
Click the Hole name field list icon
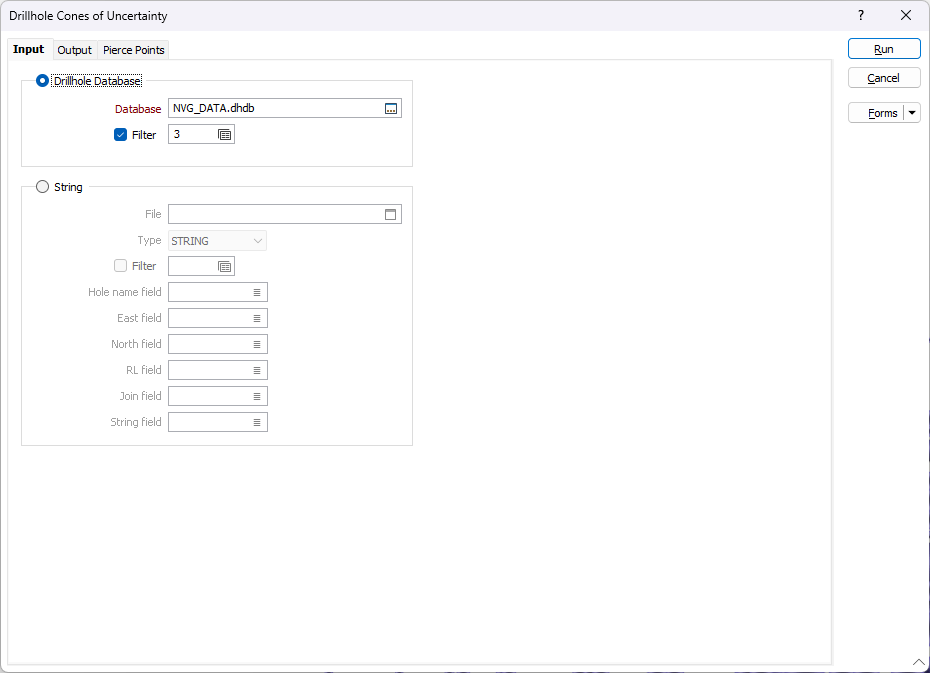click(x=257, y=292)
